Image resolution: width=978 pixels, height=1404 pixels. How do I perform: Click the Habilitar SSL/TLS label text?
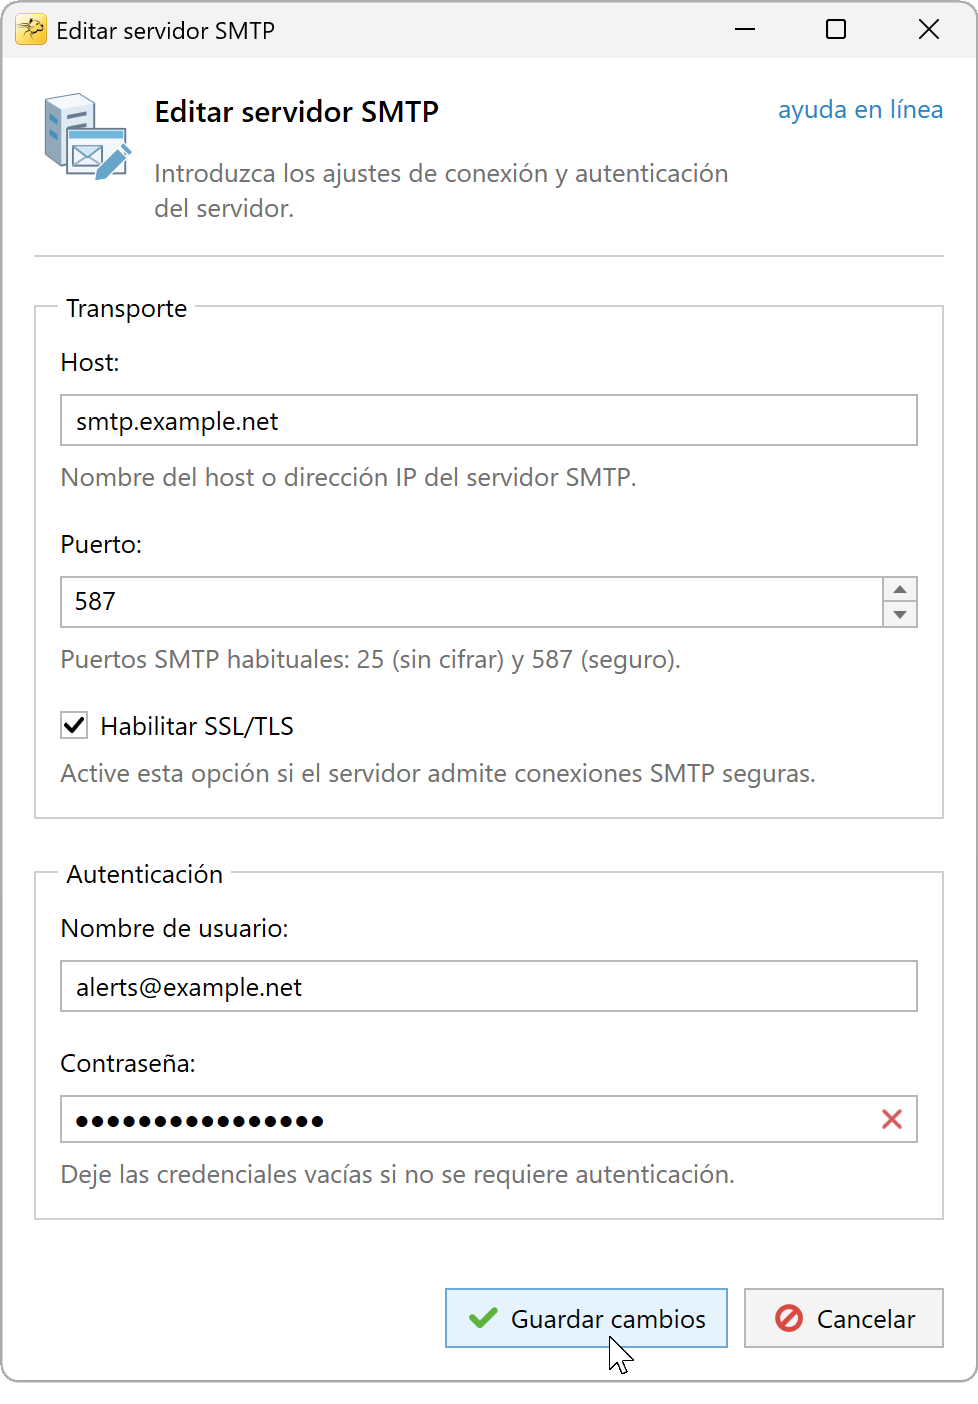click(x=197, y=726)
